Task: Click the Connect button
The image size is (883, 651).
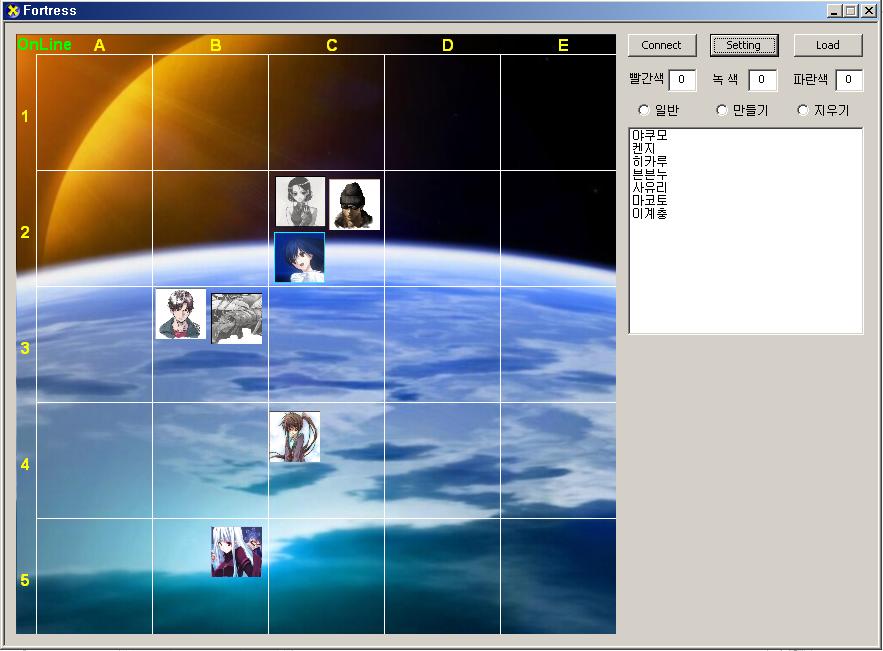Action: click(662, 45)
